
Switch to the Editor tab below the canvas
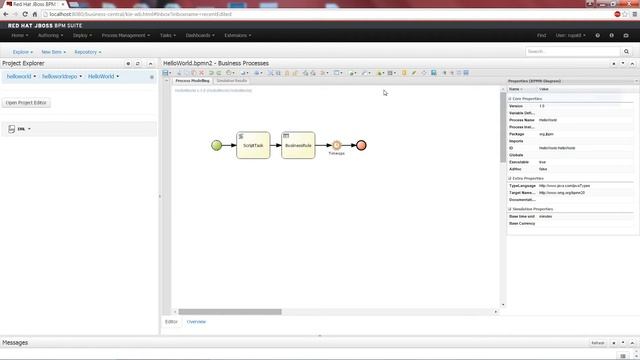(x=171, y=322)
